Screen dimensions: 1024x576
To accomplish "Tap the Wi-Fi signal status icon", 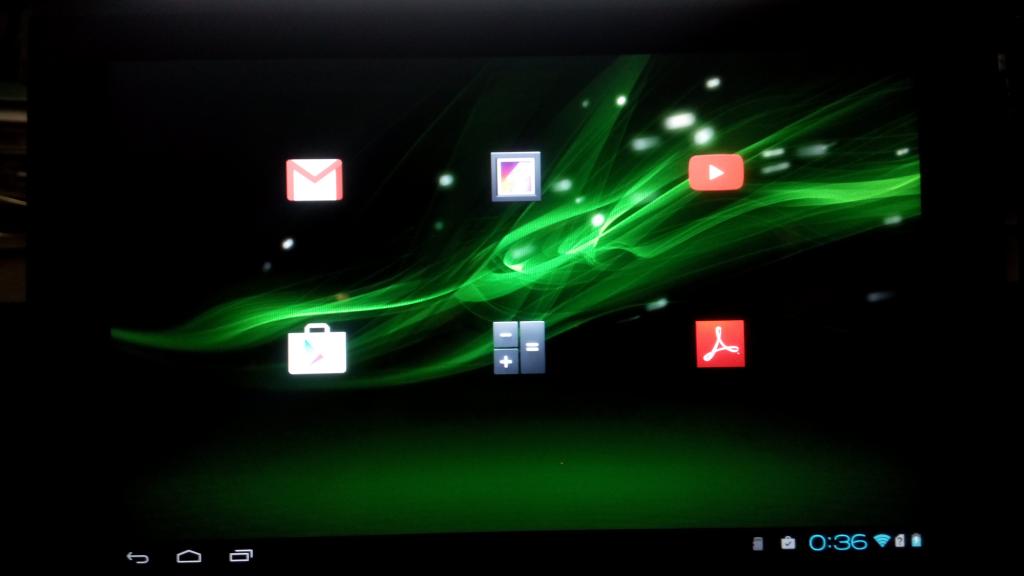I will [882, 540].
